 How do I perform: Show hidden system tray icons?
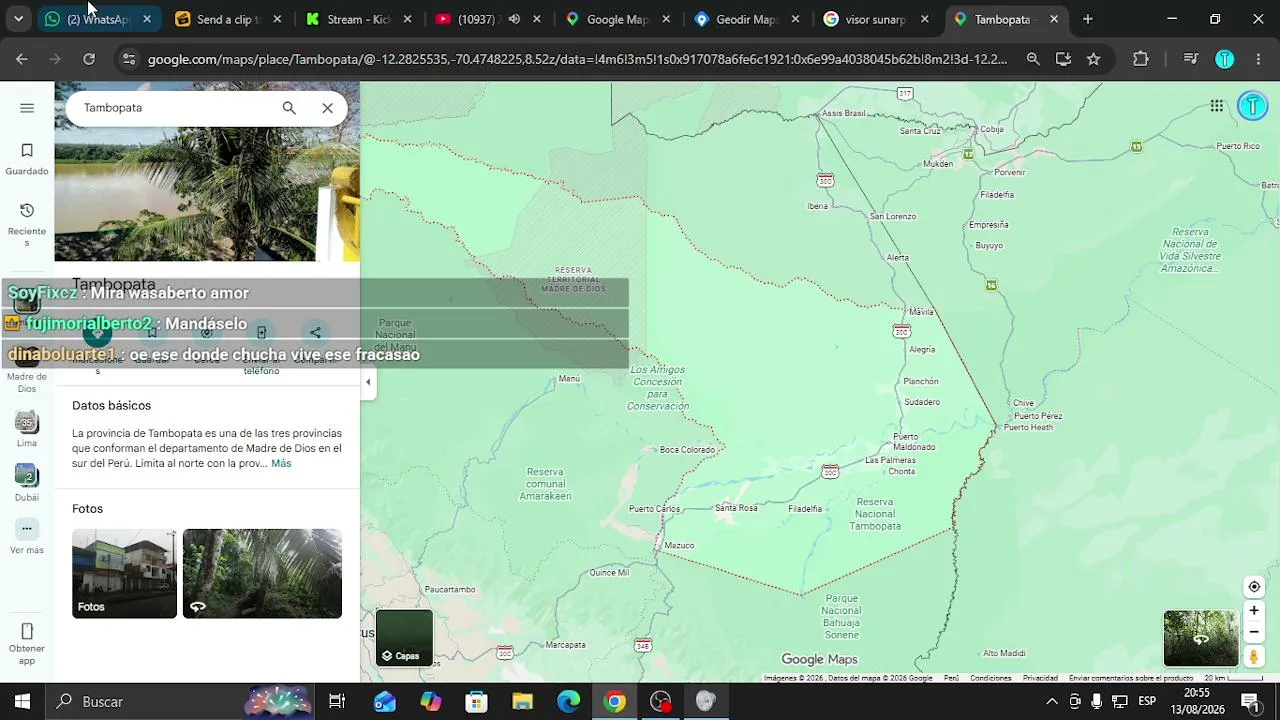(x=1051, y=702)
